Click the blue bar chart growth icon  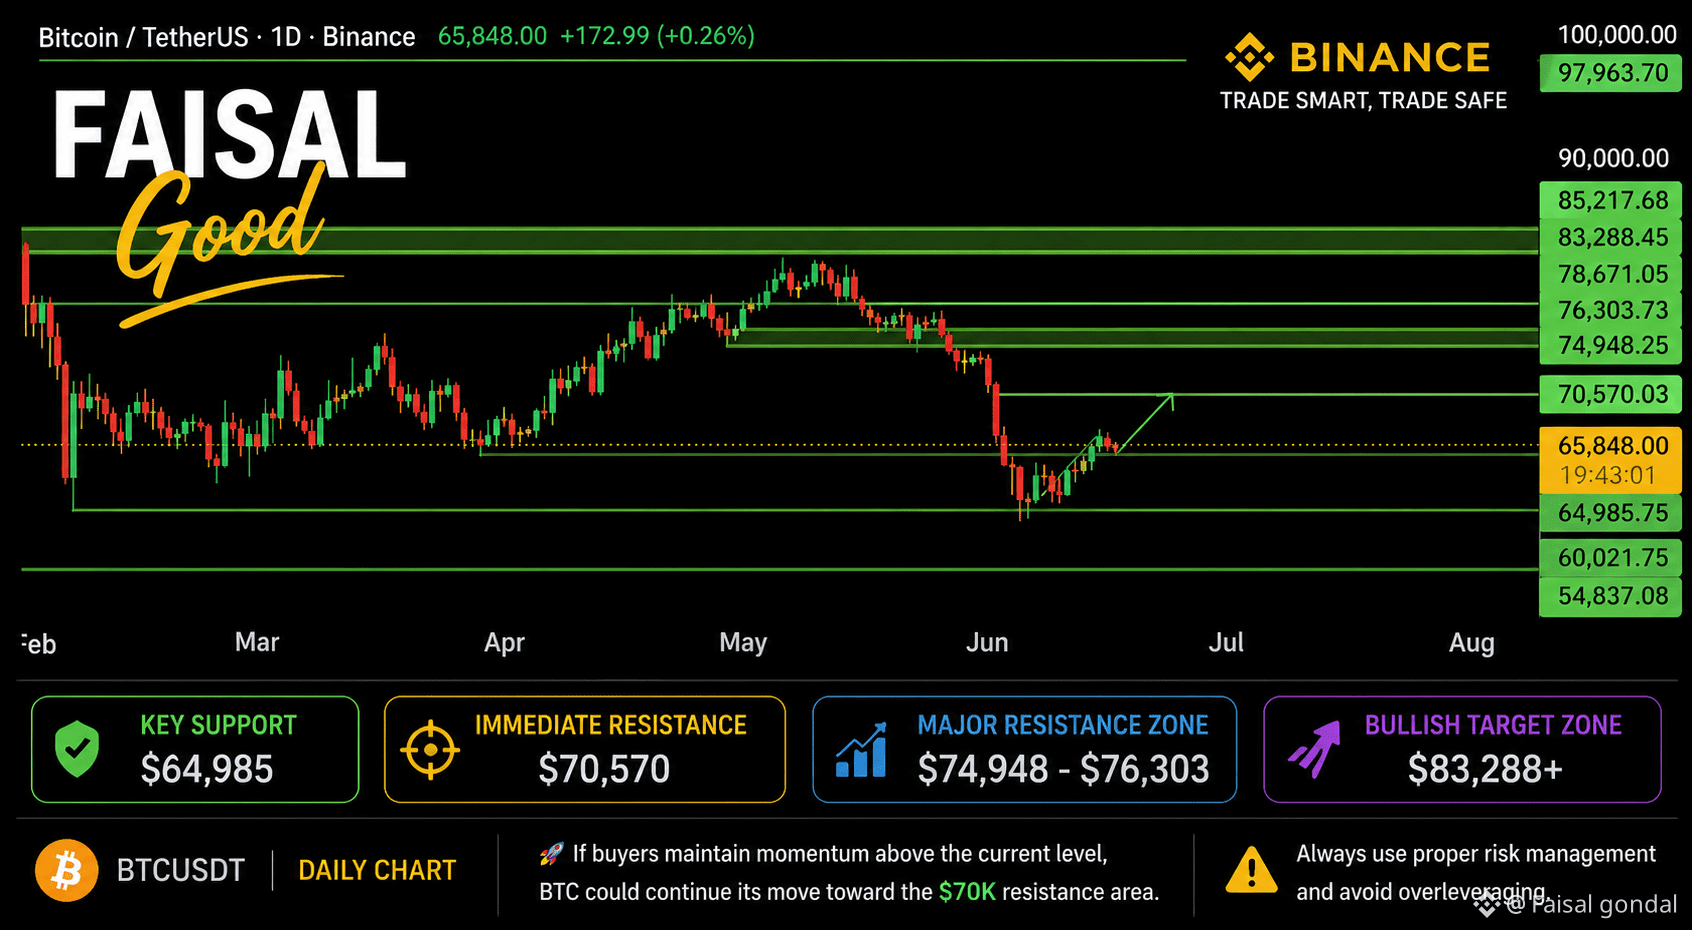tap(861, 750)
